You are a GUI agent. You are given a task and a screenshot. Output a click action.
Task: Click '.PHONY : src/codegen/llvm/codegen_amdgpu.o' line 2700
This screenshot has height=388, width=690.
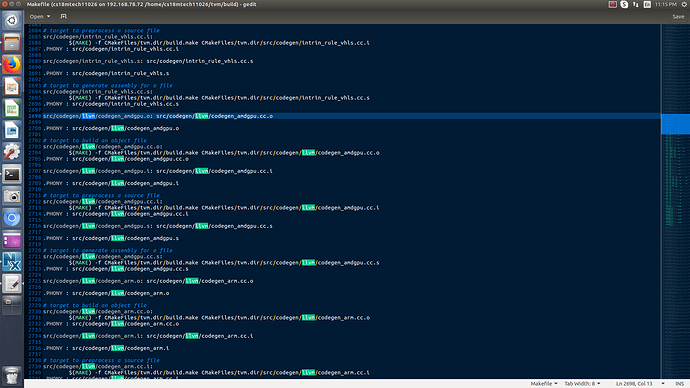tap(111, 128)
